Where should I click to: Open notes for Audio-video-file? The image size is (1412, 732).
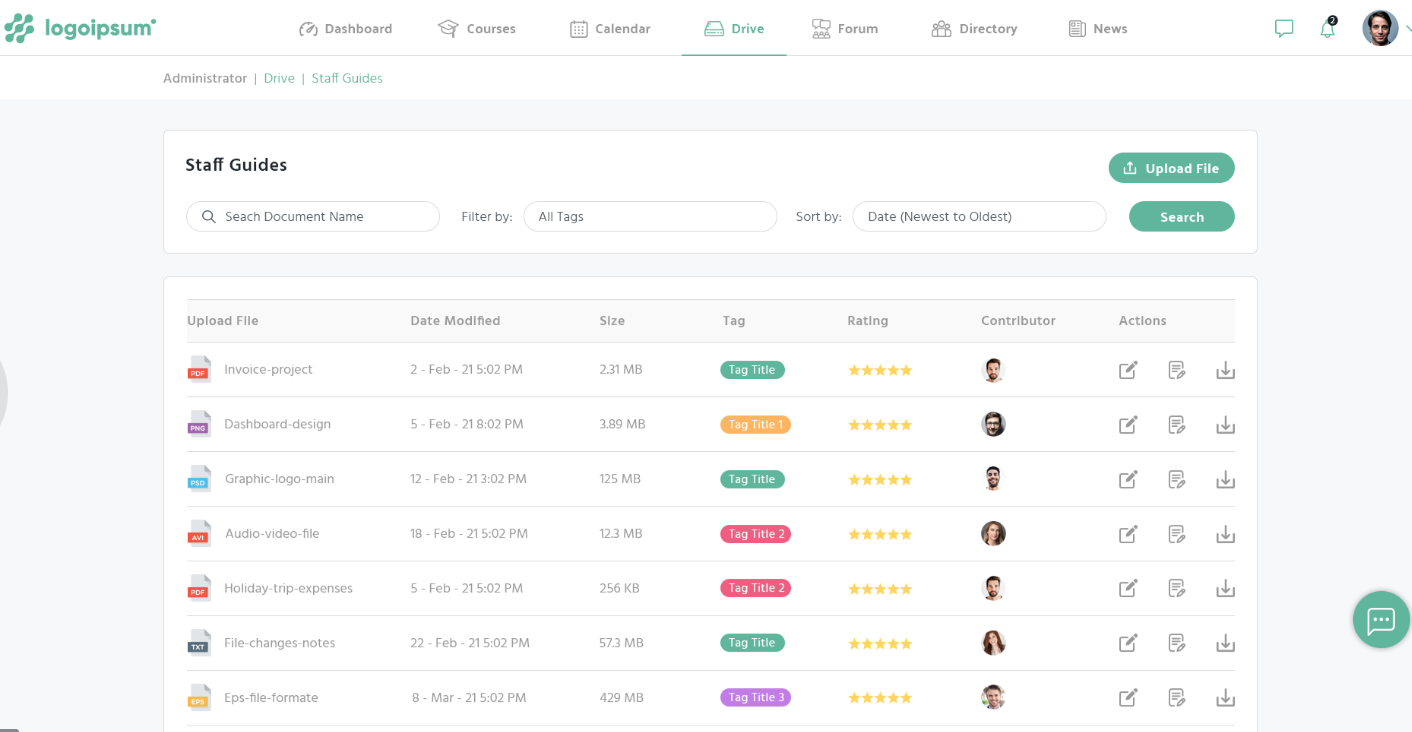(x=1177, y=534)
